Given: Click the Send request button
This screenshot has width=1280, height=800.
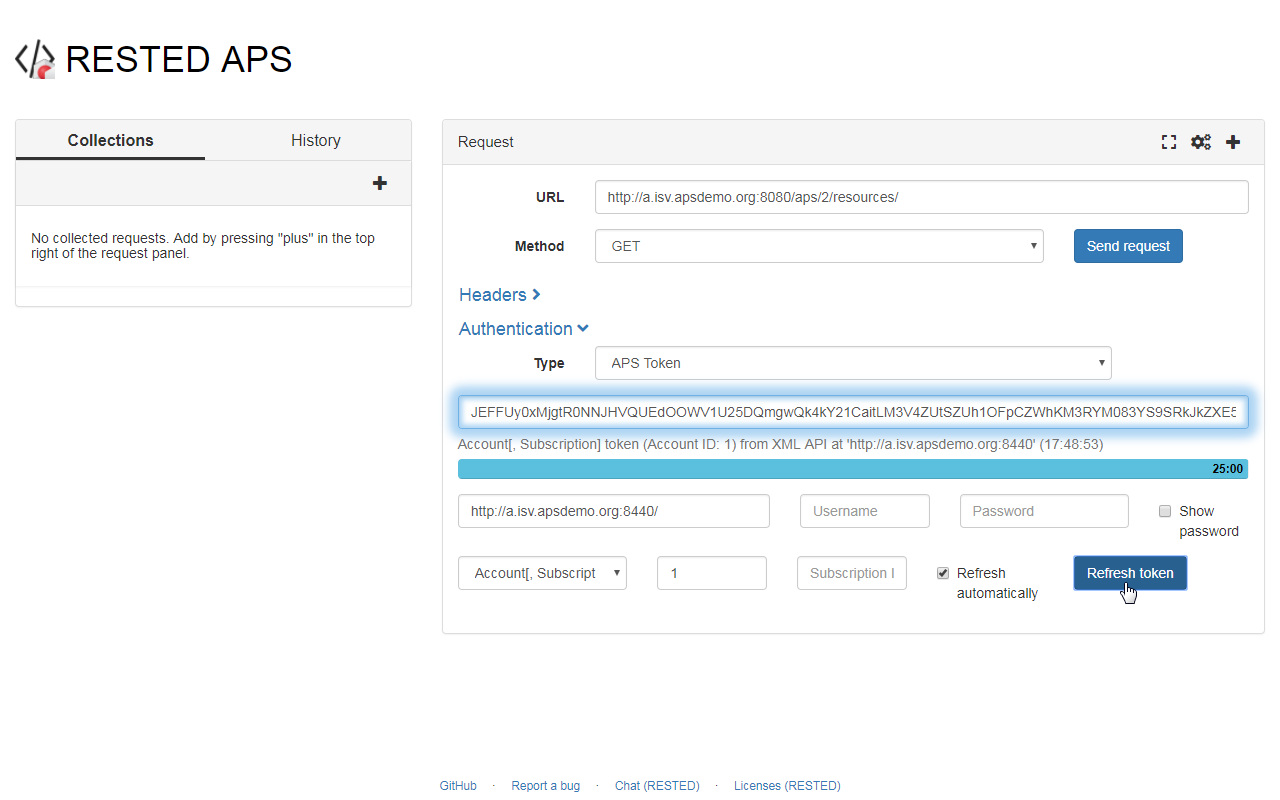Looking at the screenshot, I should tap(1128, 246).
